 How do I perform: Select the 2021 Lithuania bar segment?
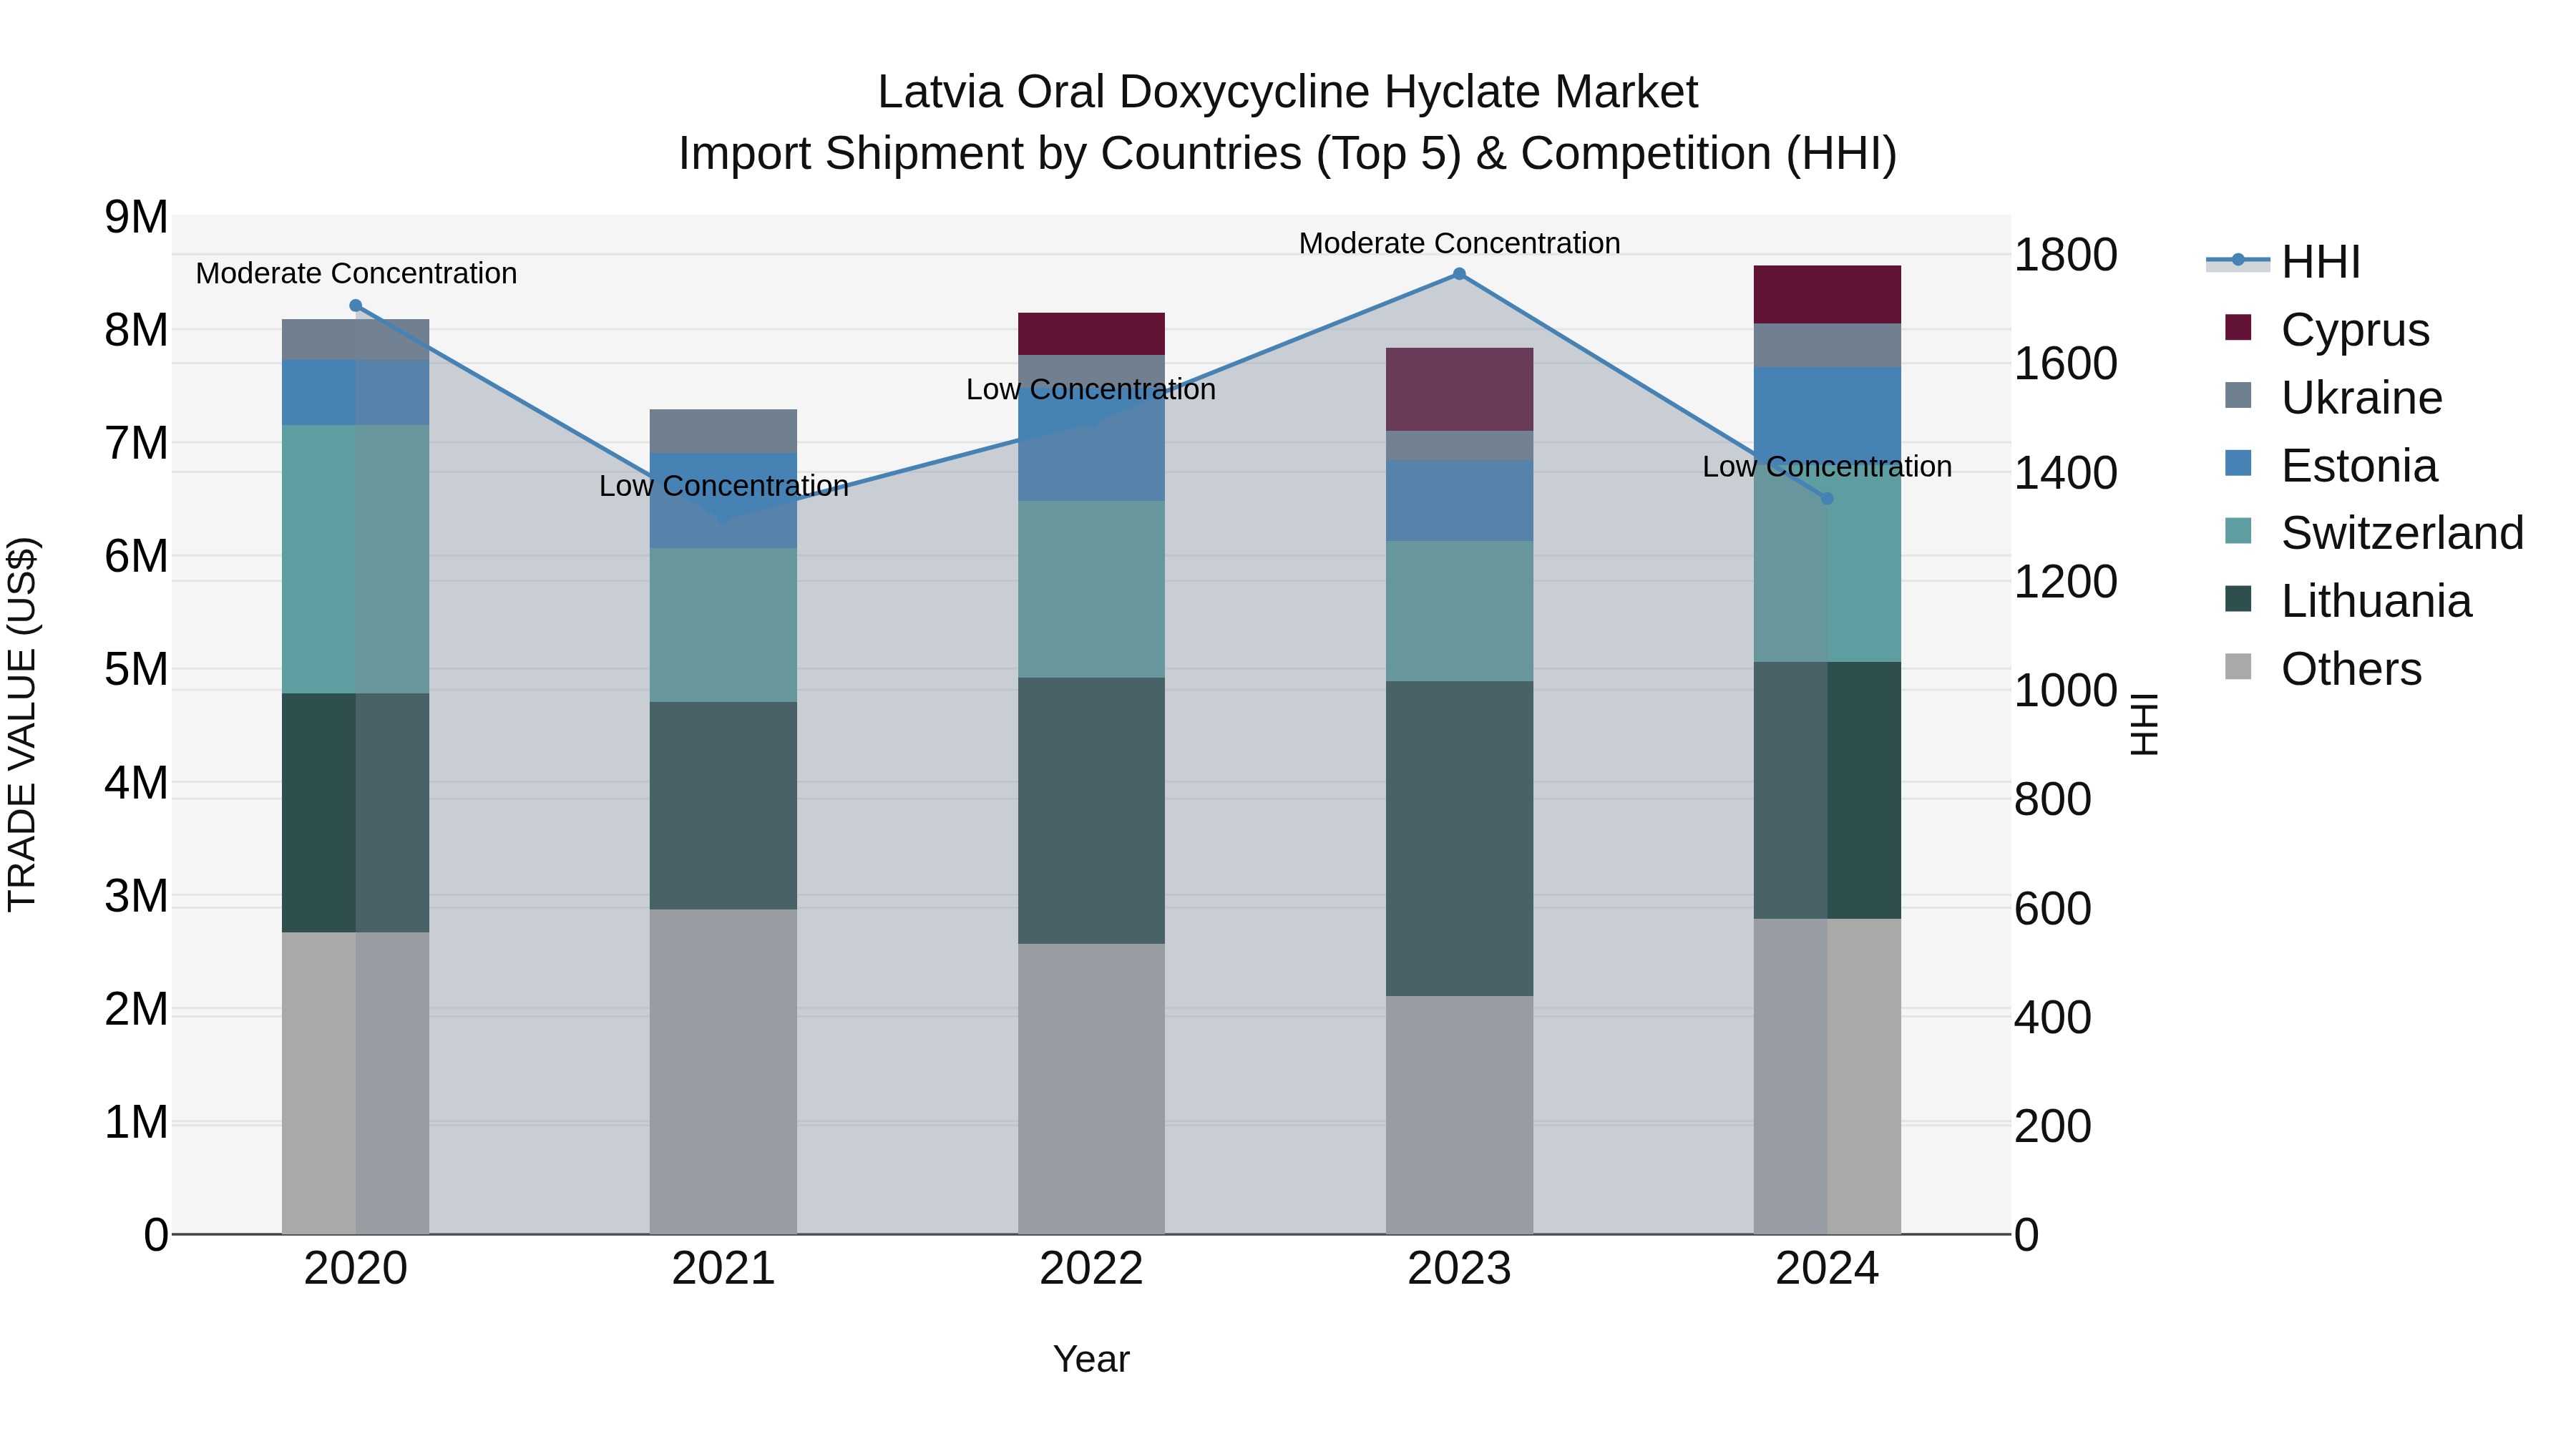(723, 806)
